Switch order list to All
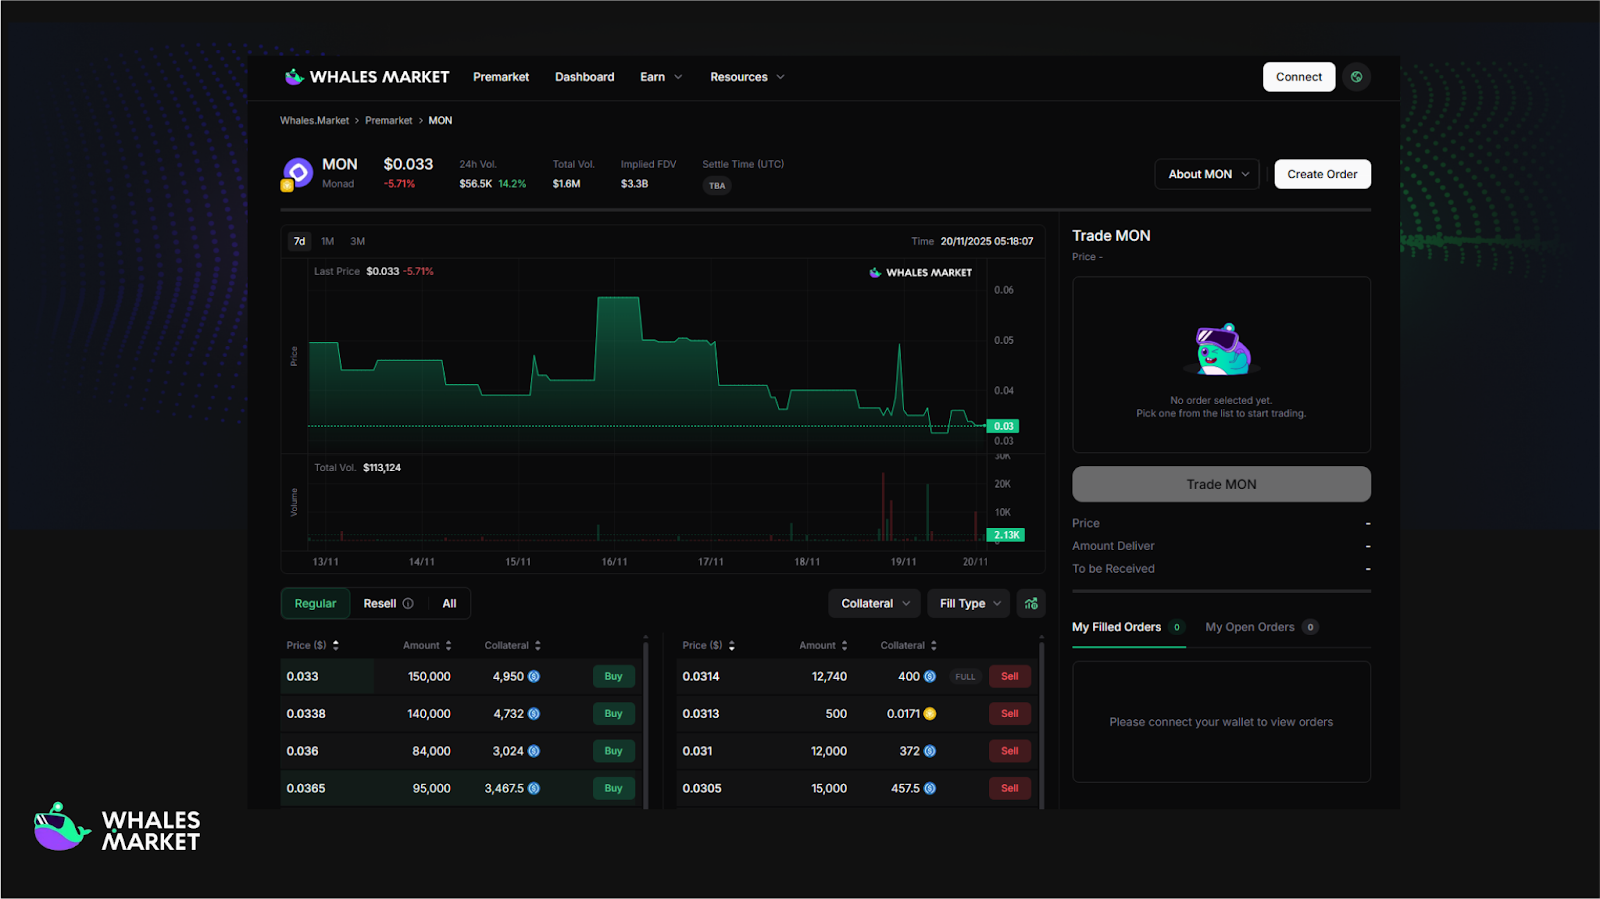 pyautogui.click(x=449, y=603)
